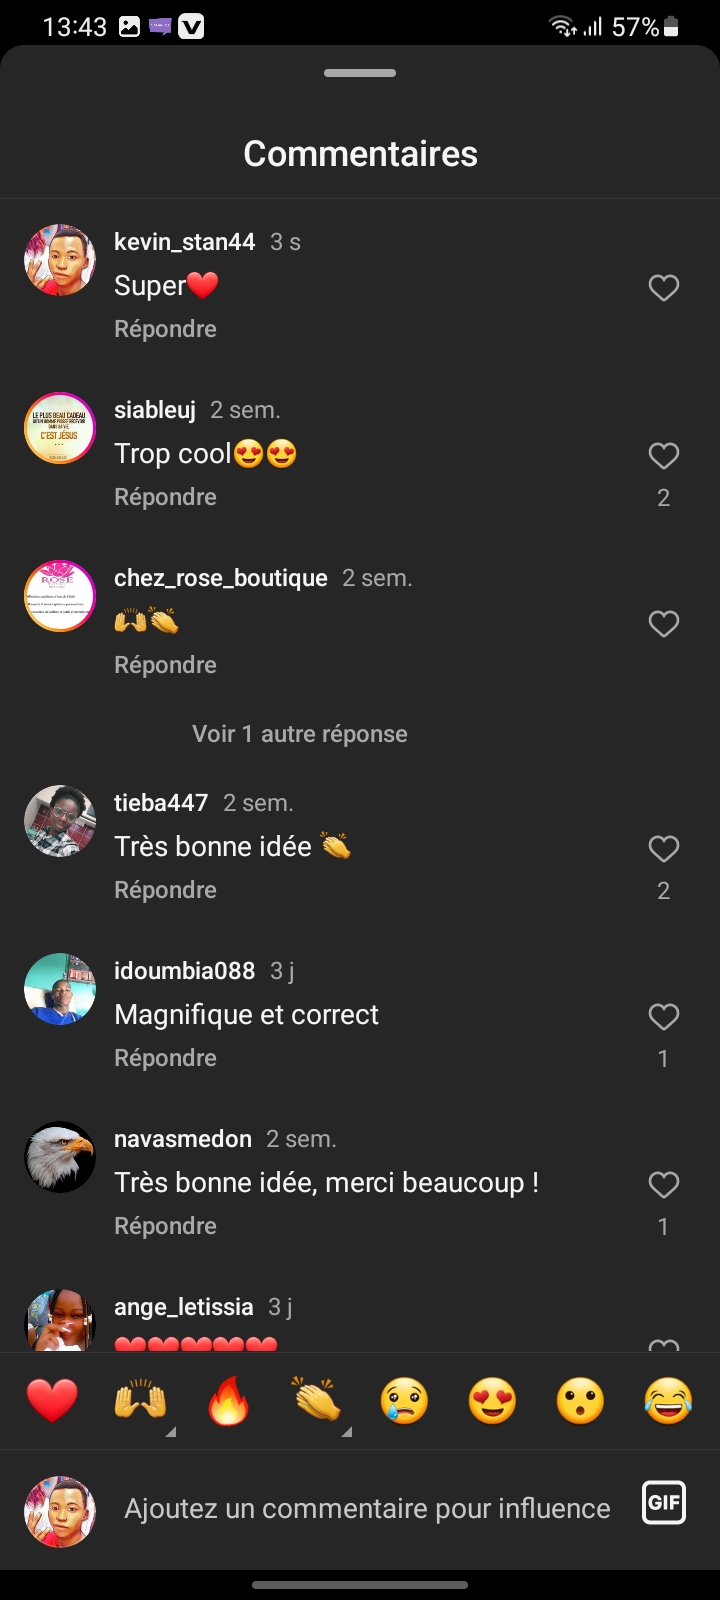720x1600 pixels.
Task: Like idoumbia088's "Magnifique et correct" comment
Action: (664, 1017)
